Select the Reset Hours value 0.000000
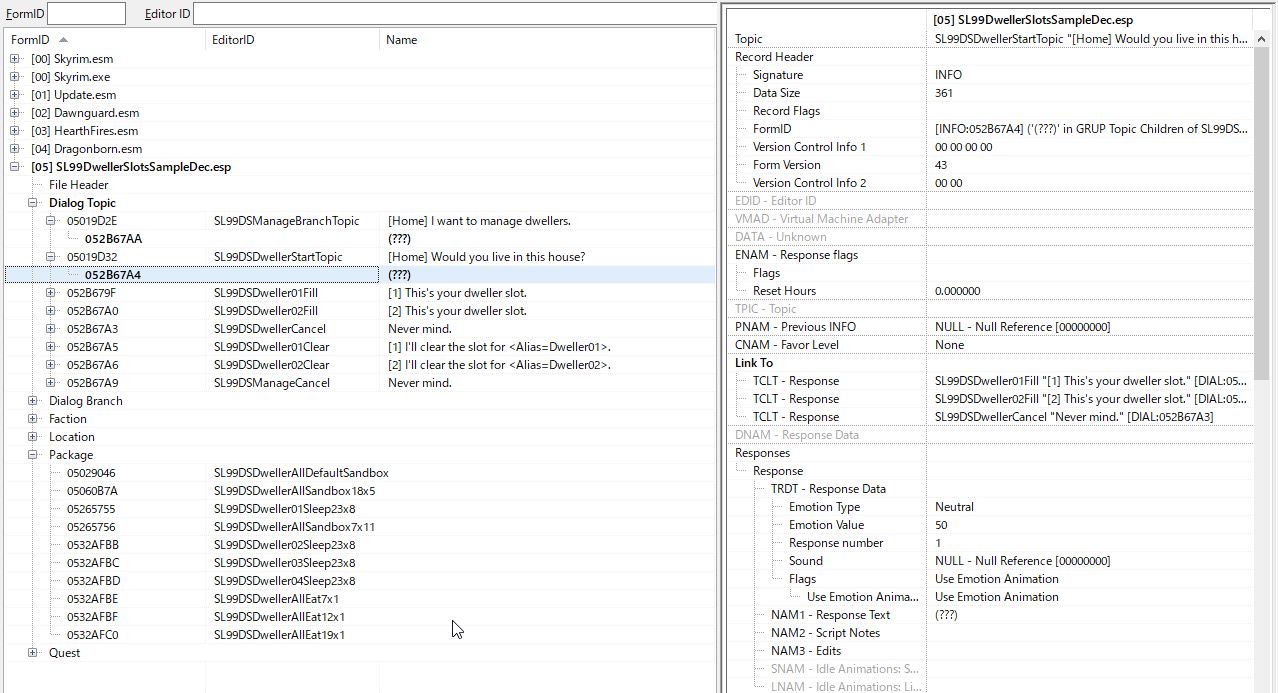Viewport: 1278px width, 693px height. (1089, 291)
